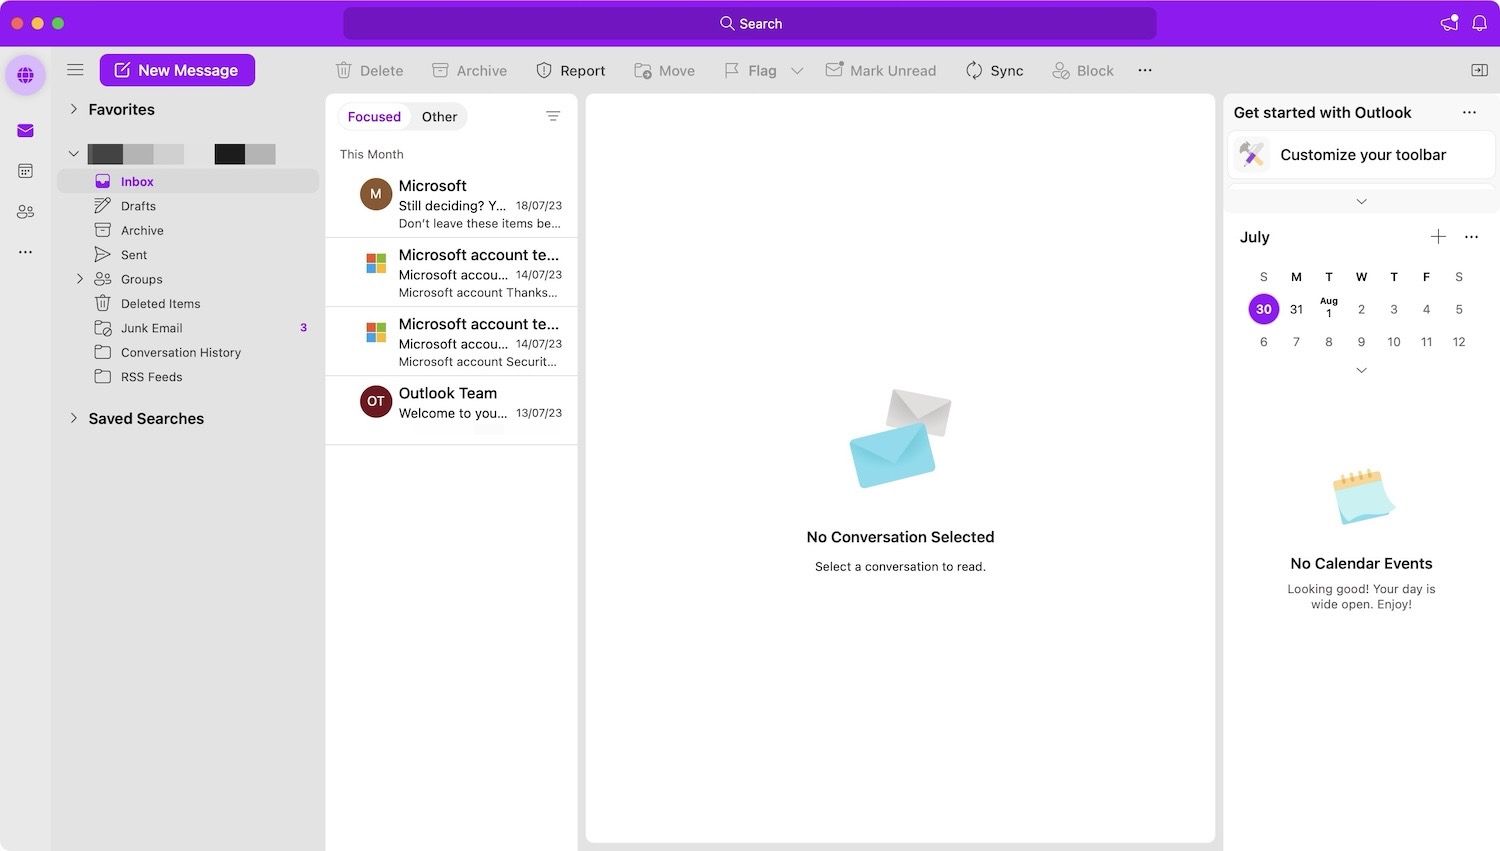Image resolution: width=1500 pixels, height=851 pixels.
Task: Expand the Saved Searches section
Action: [74, 418]
